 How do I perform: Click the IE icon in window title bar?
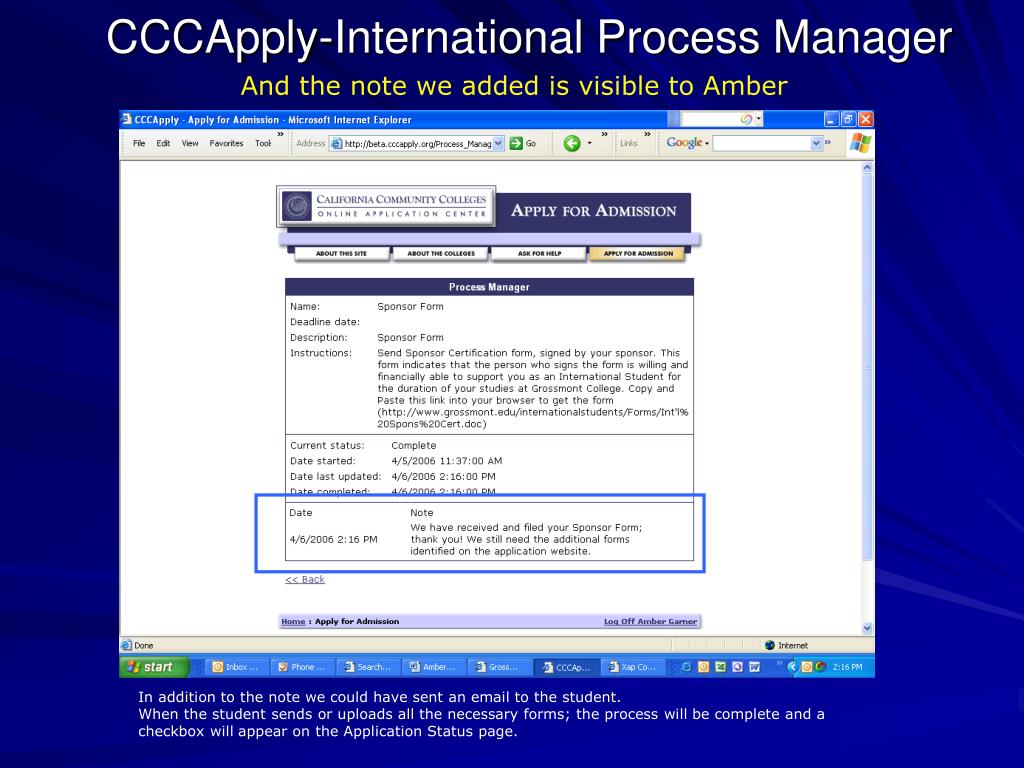(127, 120)
